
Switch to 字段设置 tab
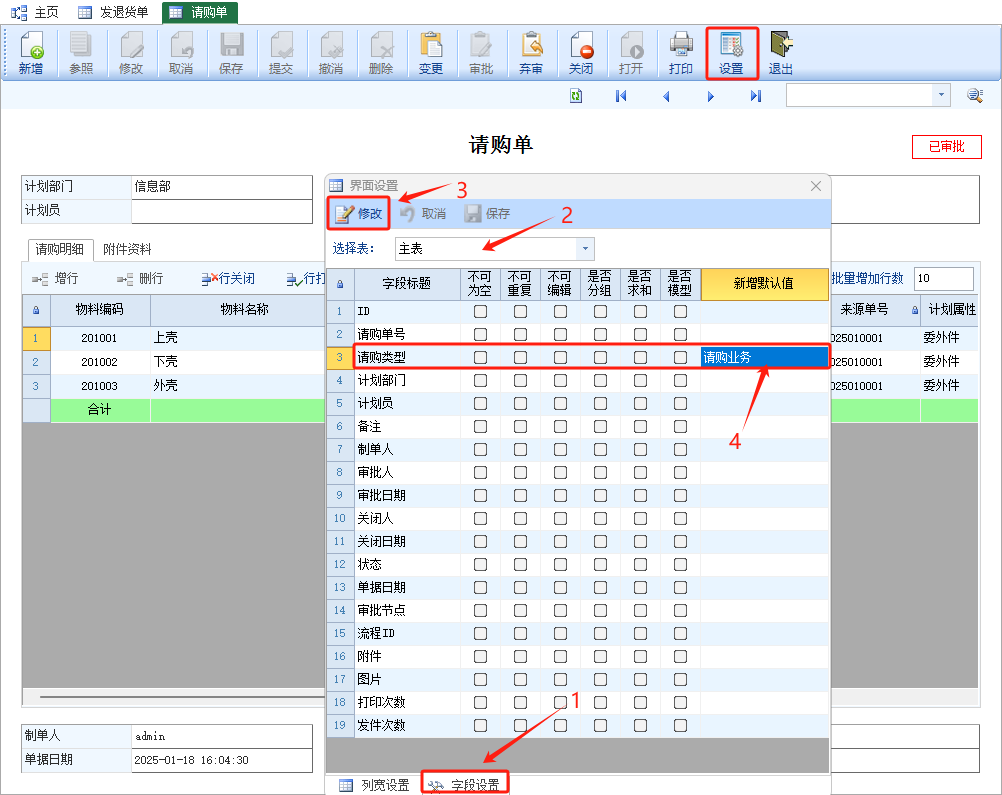pyautogui.click(x=465, y=785)
